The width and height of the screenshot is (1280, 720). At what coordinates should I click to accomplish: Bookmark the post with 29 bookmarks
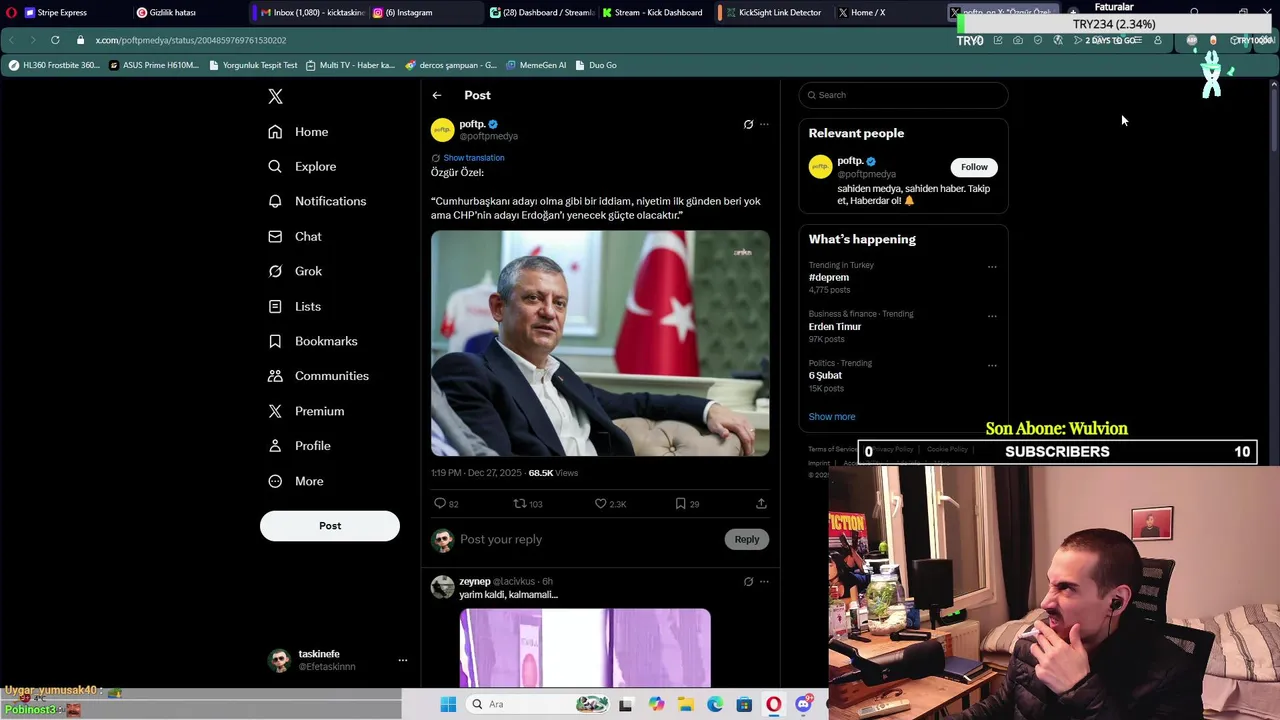(681, 504)
